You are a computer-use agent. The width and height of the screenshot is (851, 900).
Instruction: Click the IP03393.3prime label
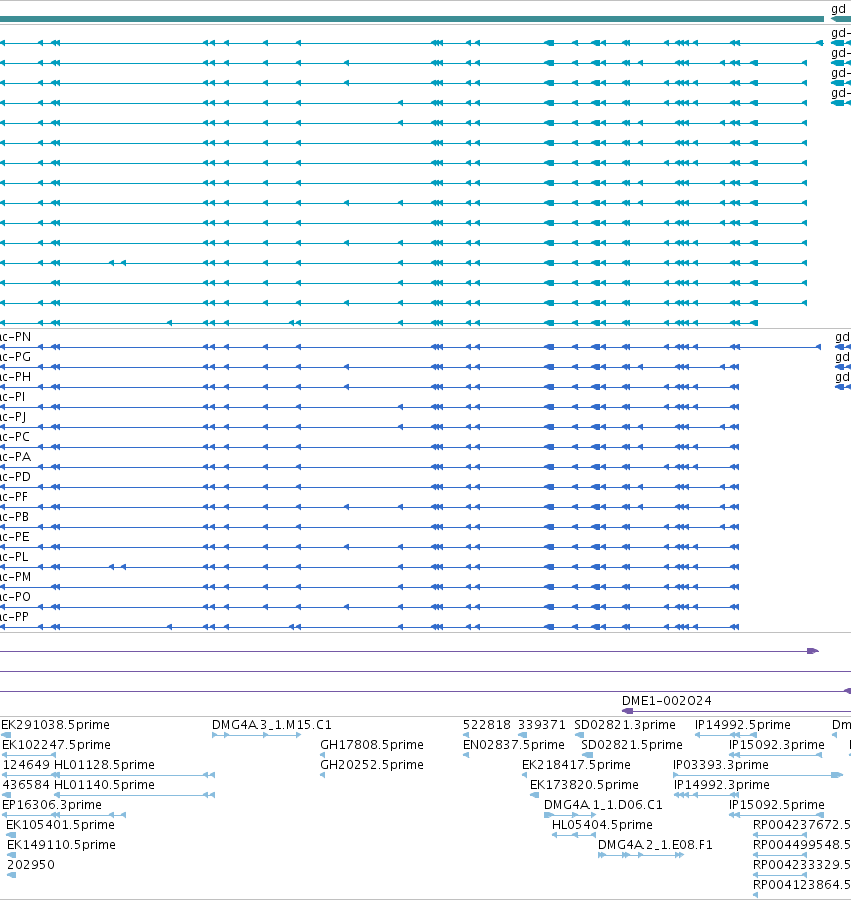point(721,765)
